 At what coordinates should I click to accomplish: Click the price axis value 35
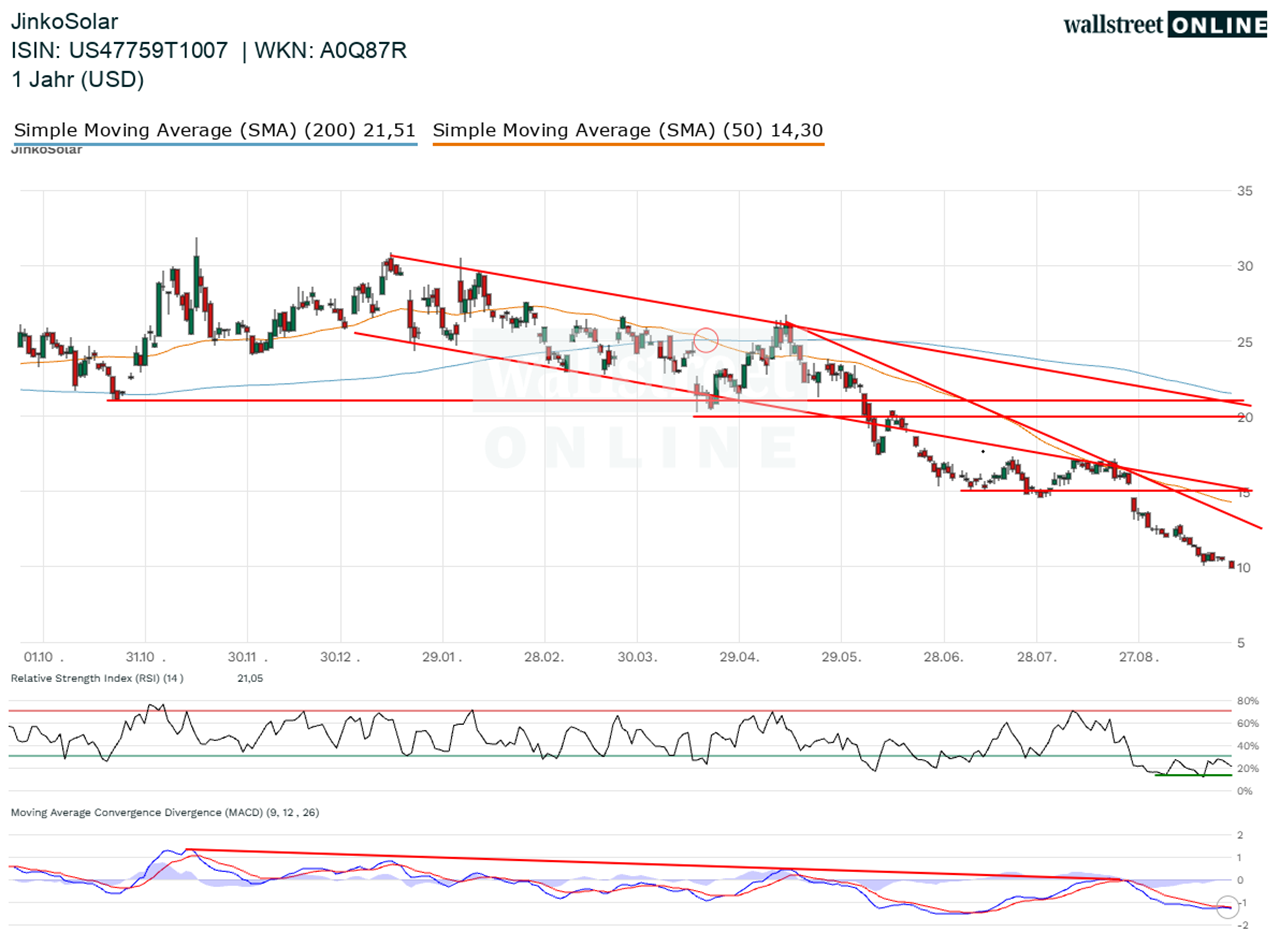(x=1246, y=190)
